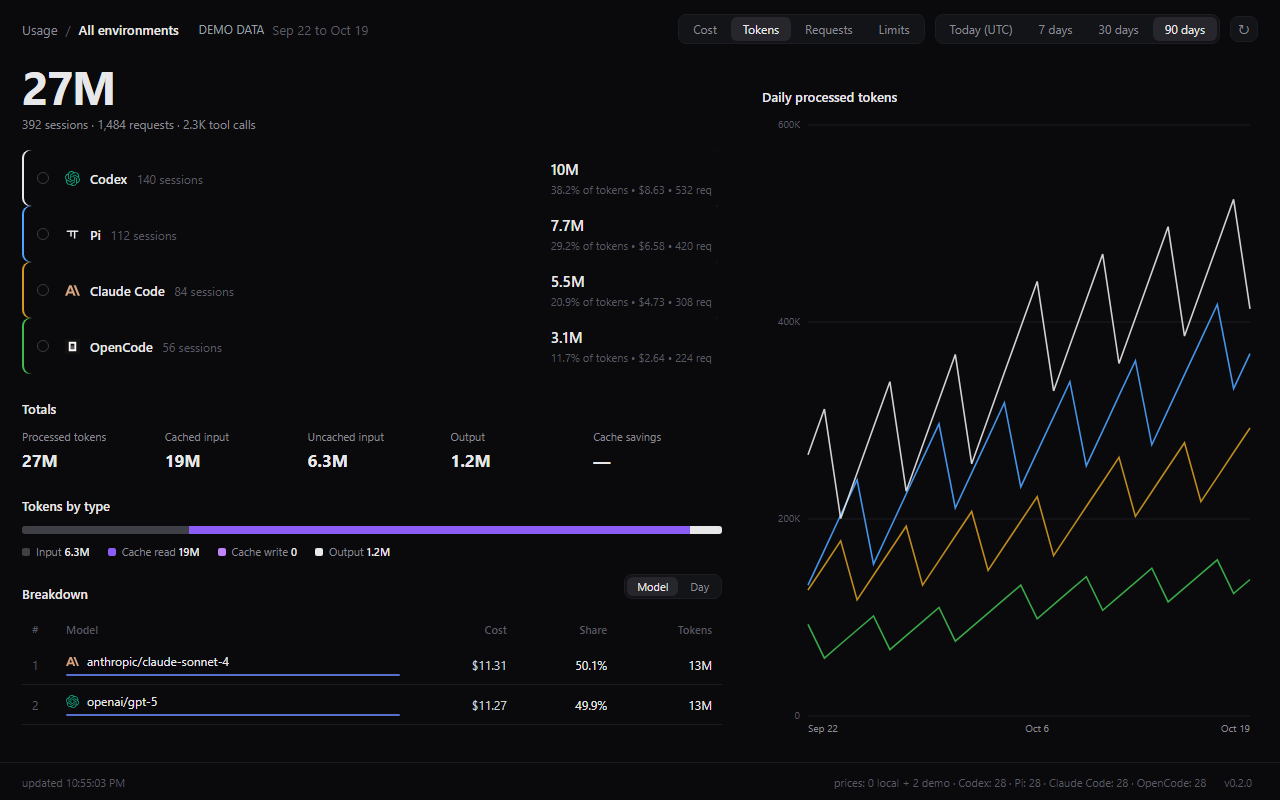Viewport: 1280px width, 800px height.
Task: Select the 7 days range
Action: tap(1055, 30)
